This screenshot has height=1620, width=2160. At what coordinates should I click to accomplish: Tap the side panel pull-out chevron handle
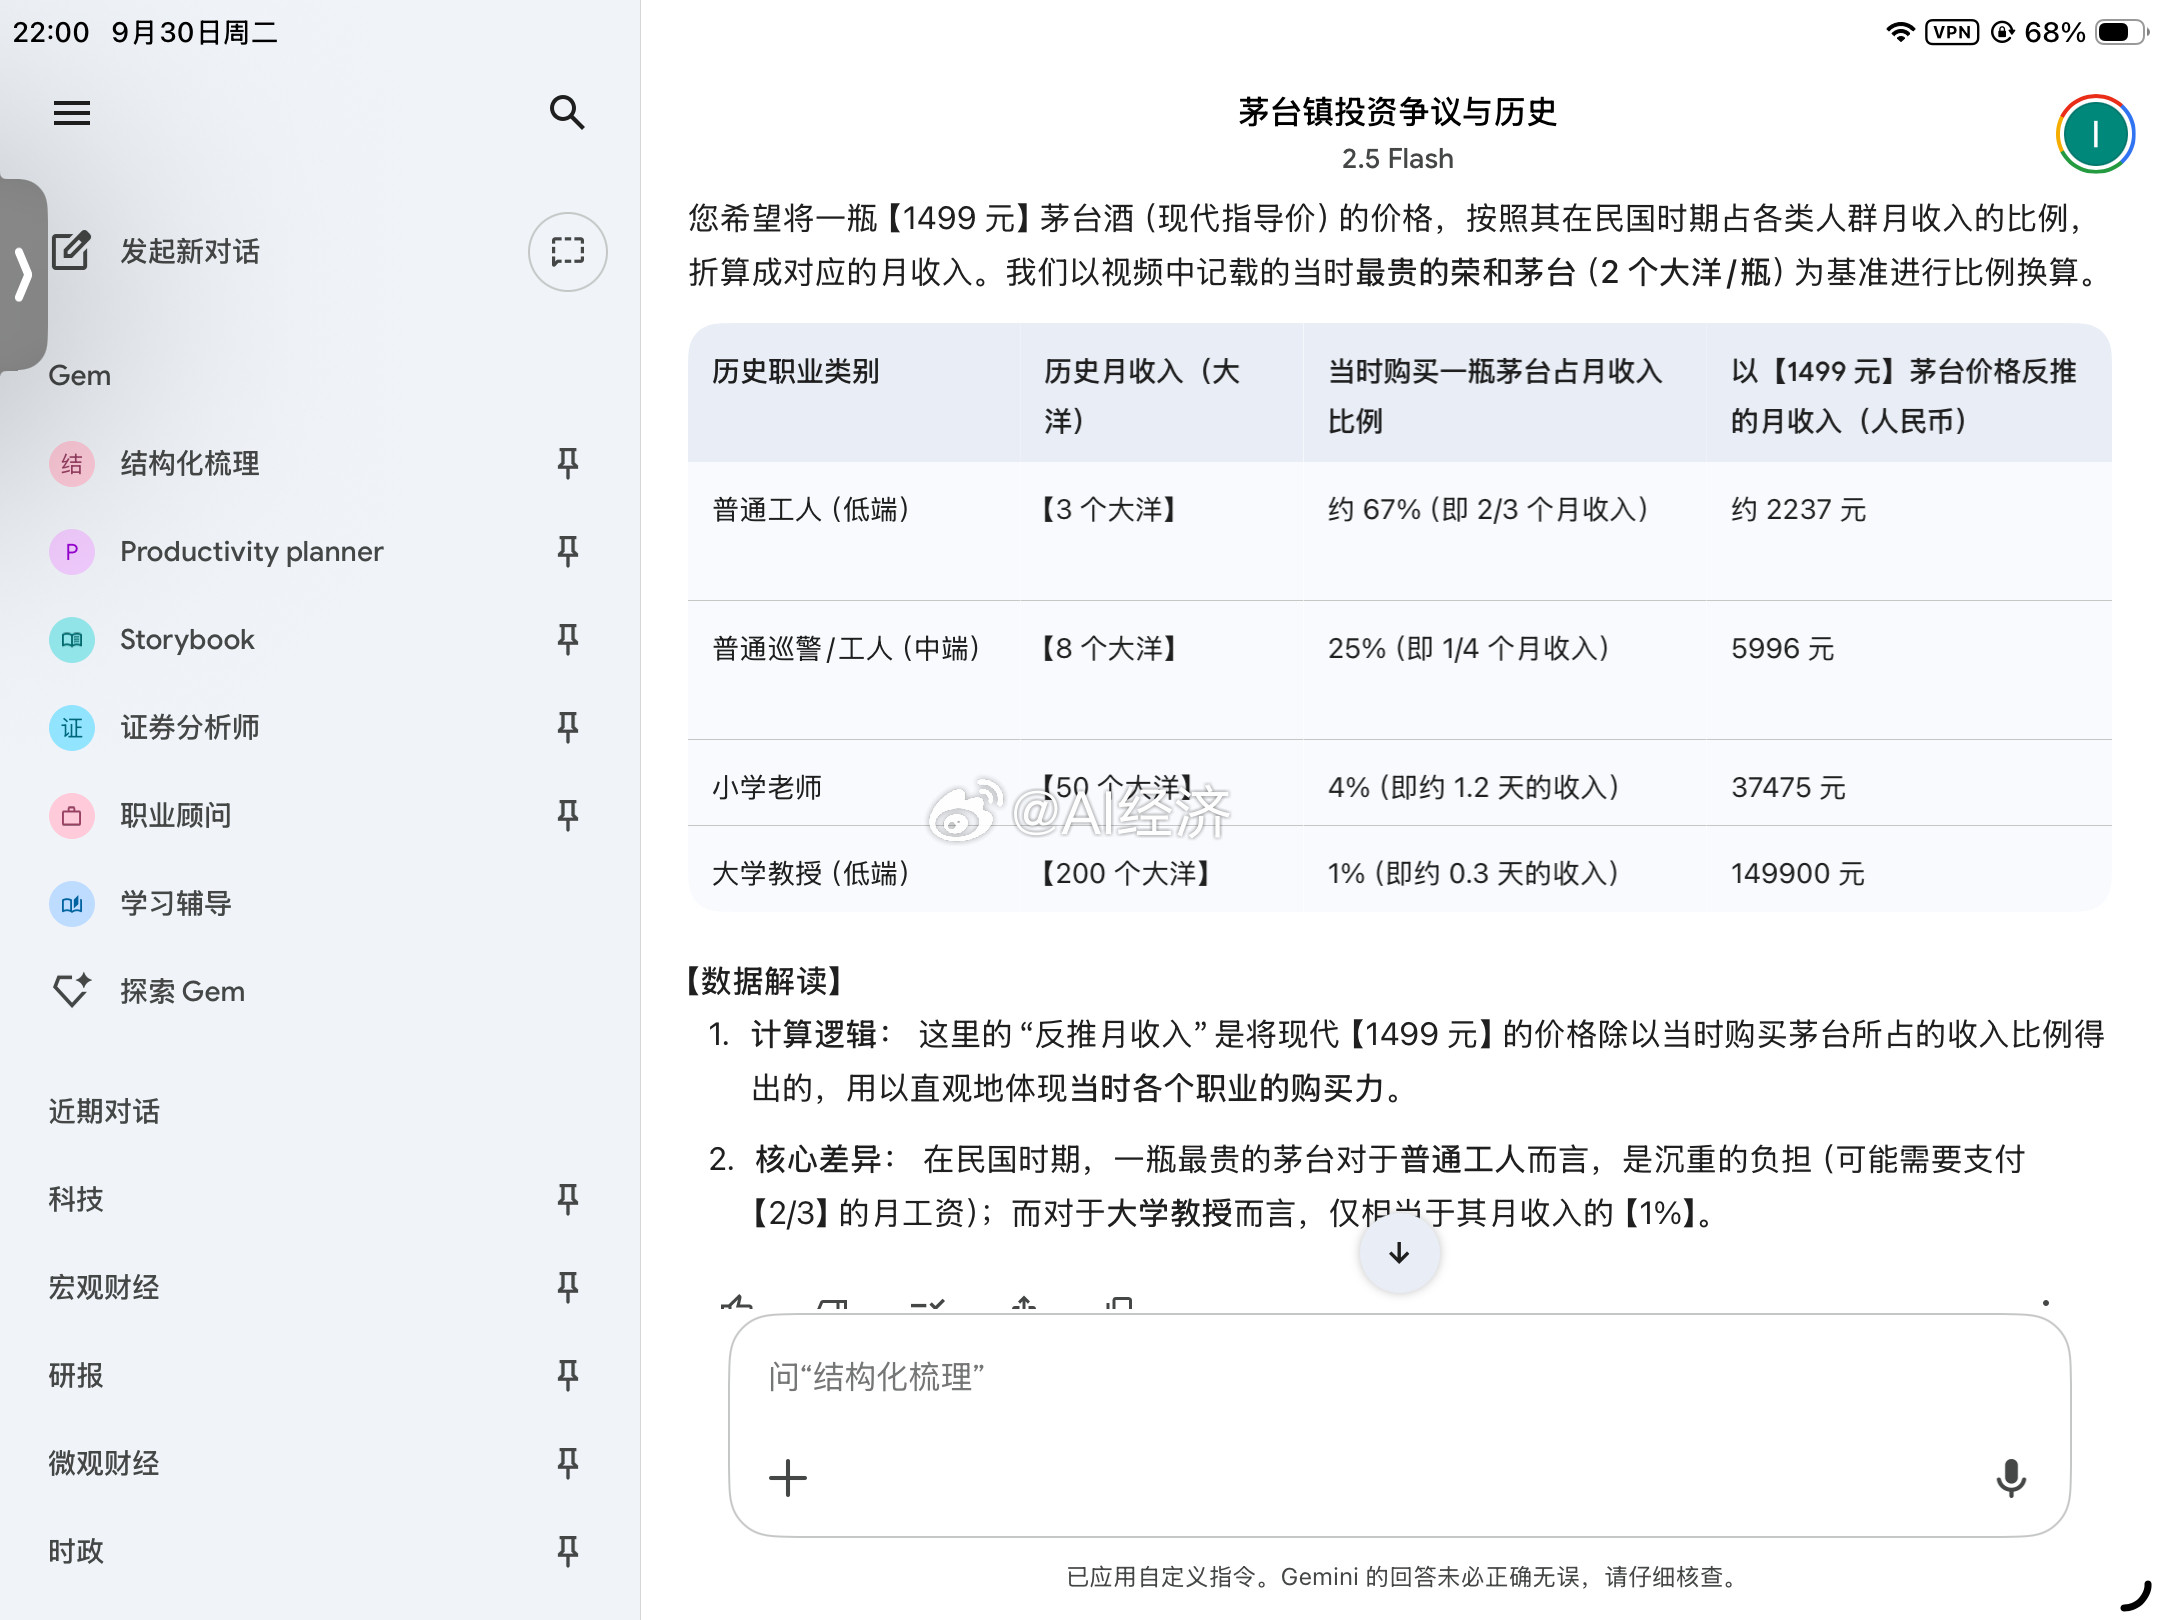pyautogui.click(x=23, y=274)
